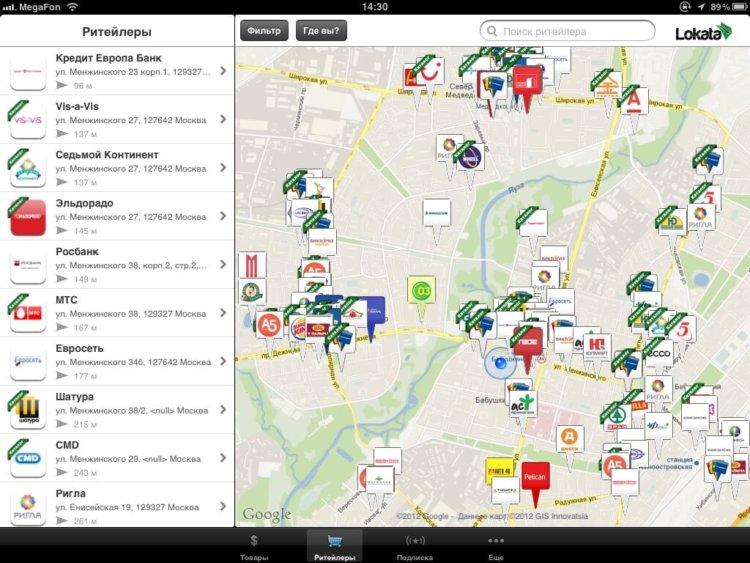Select the red Pelican map pin

pos(535,477)
